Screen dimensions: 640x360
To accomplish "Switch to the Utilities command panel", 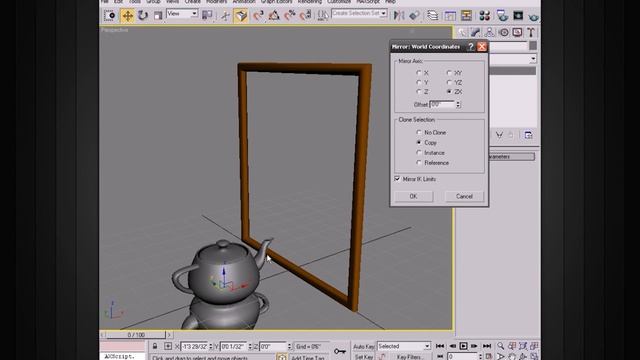I will pyautogui.click(x=531, y=32).
